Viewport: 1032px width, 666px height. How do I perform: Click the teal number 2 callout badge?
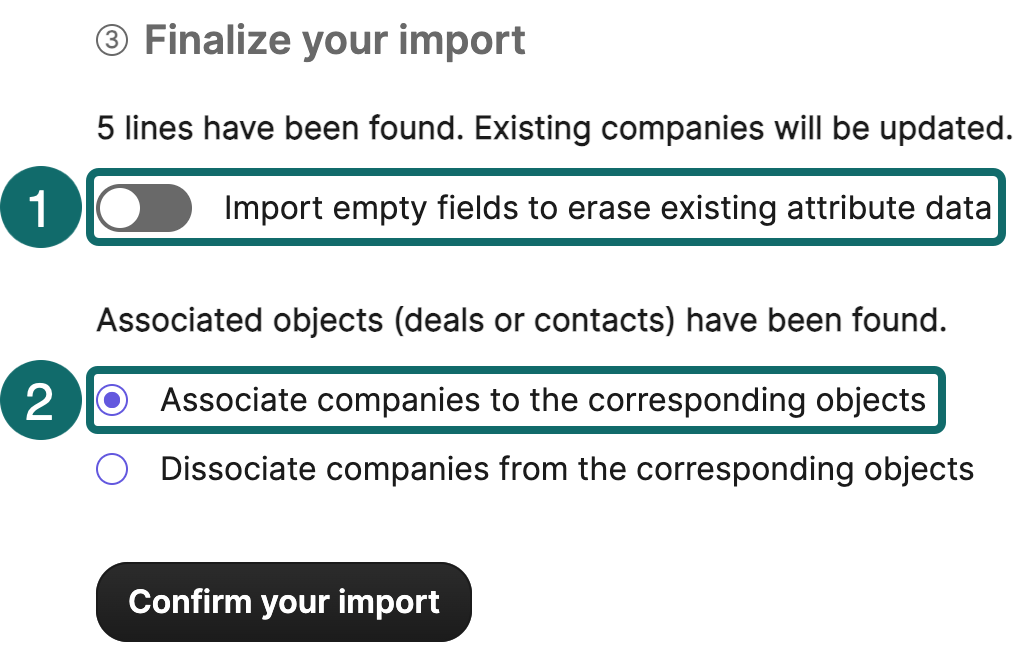click(41, 400)
